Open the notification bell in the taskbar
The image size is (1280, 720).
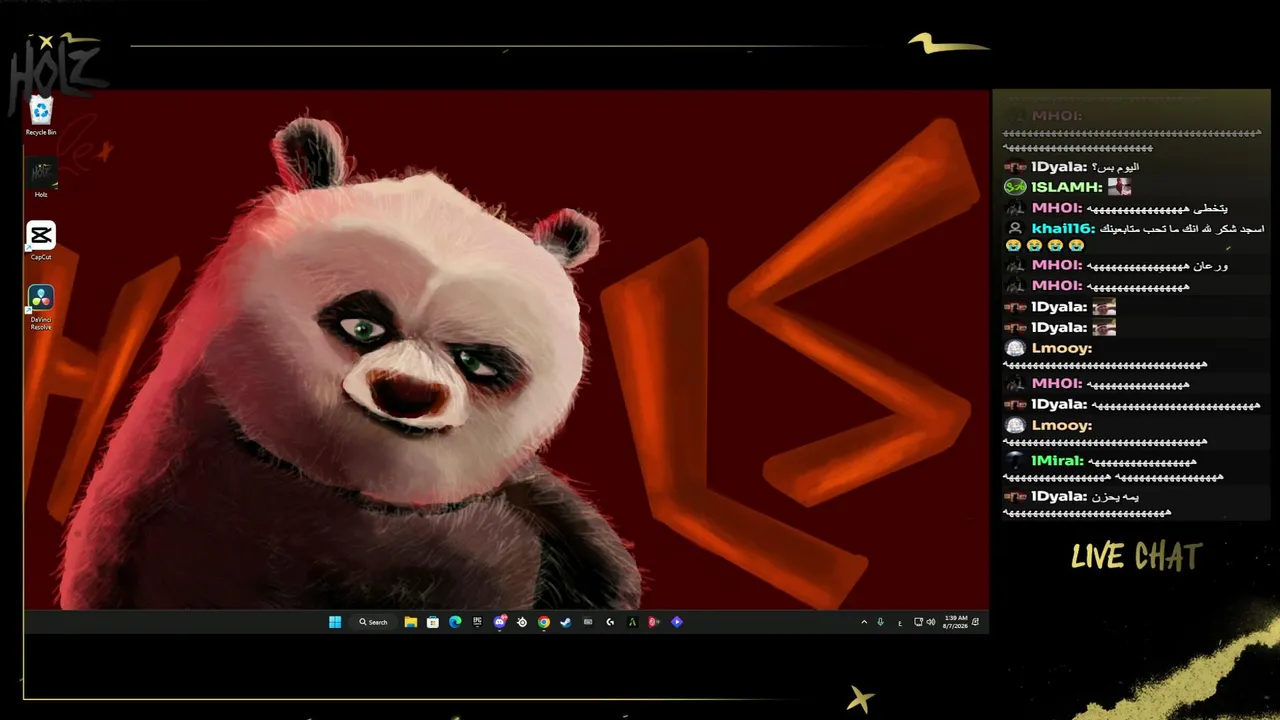tap(976, 622)
